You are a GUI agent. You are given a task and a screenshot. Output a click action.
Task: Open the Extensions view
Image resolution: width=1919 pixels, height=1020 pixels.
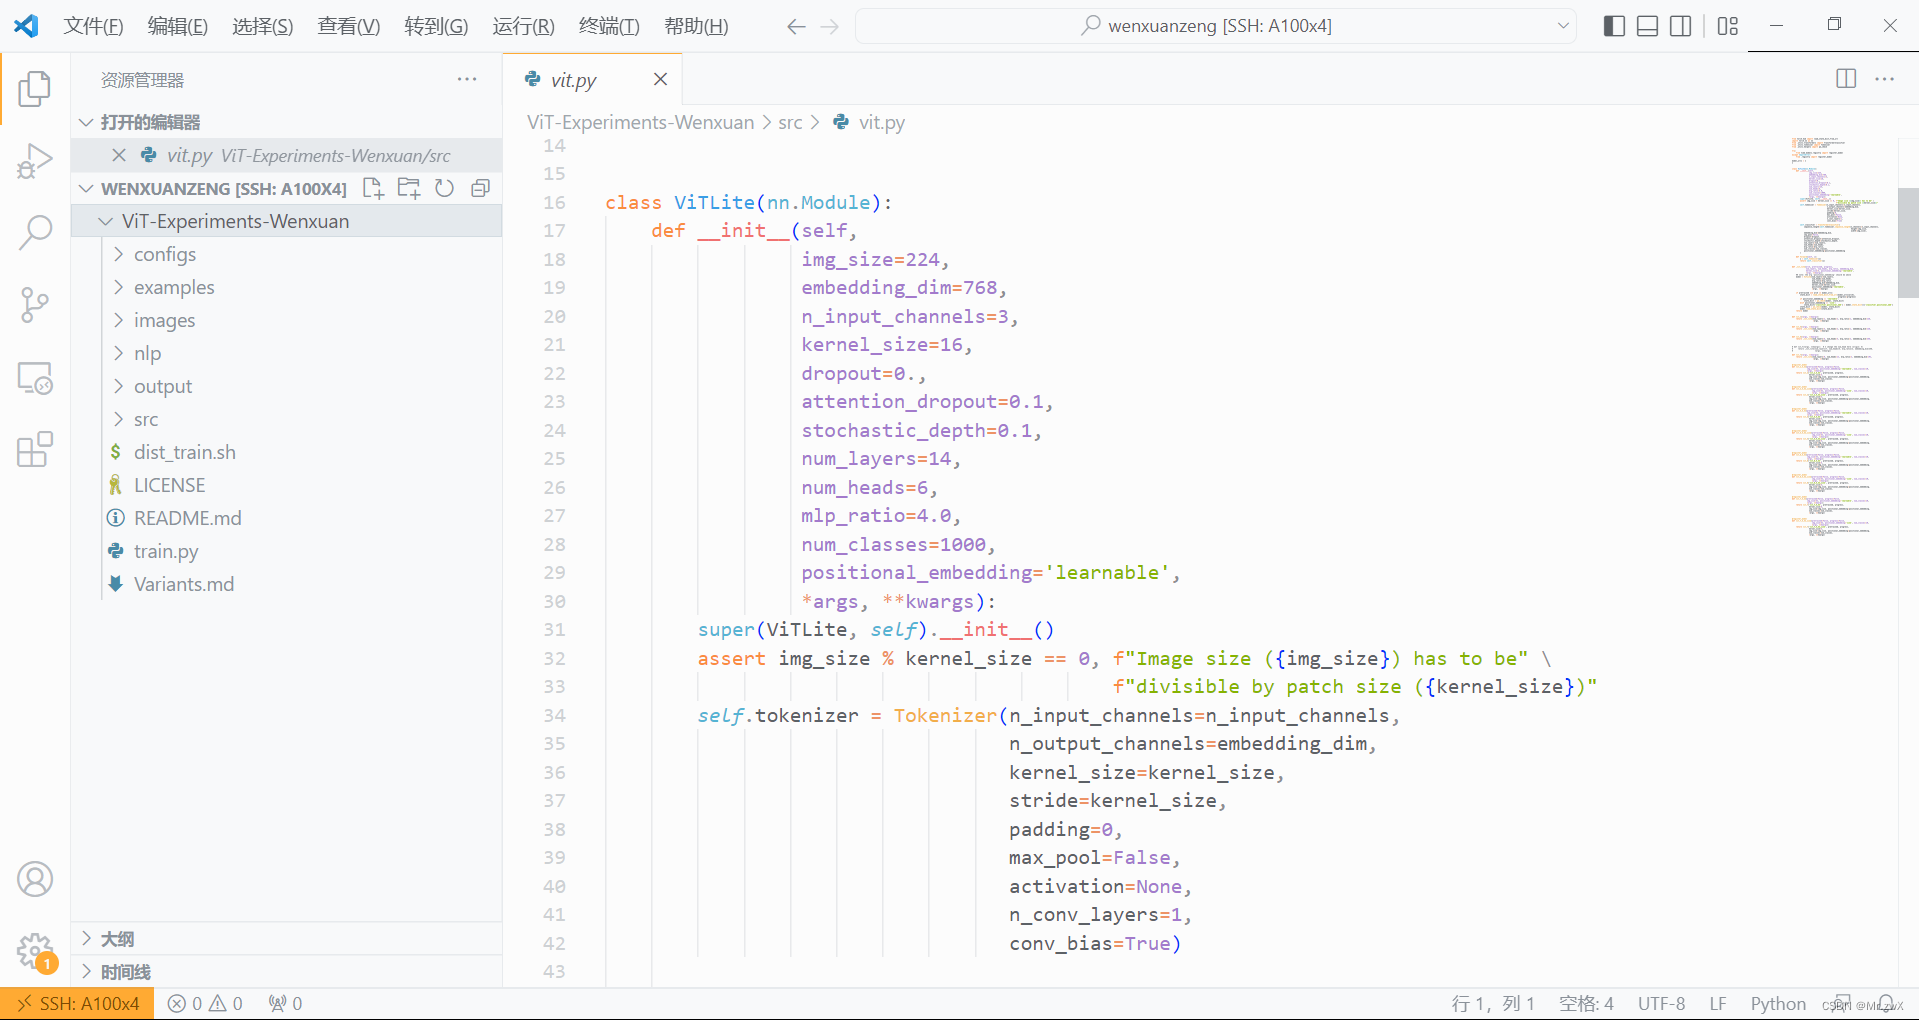[35, 450]
